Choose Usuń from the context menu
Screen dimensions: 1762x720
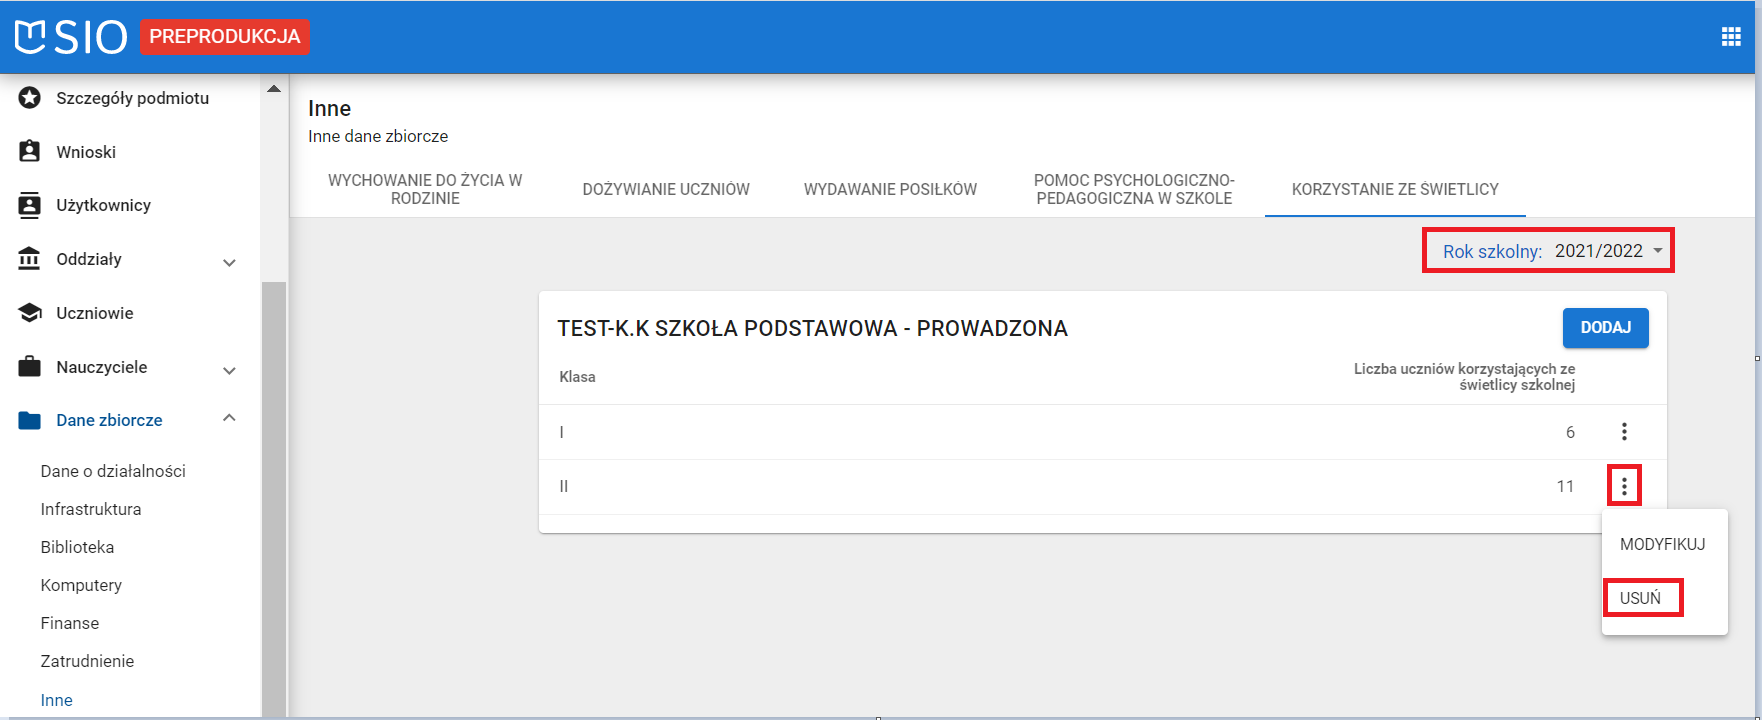coord(1643,598)
